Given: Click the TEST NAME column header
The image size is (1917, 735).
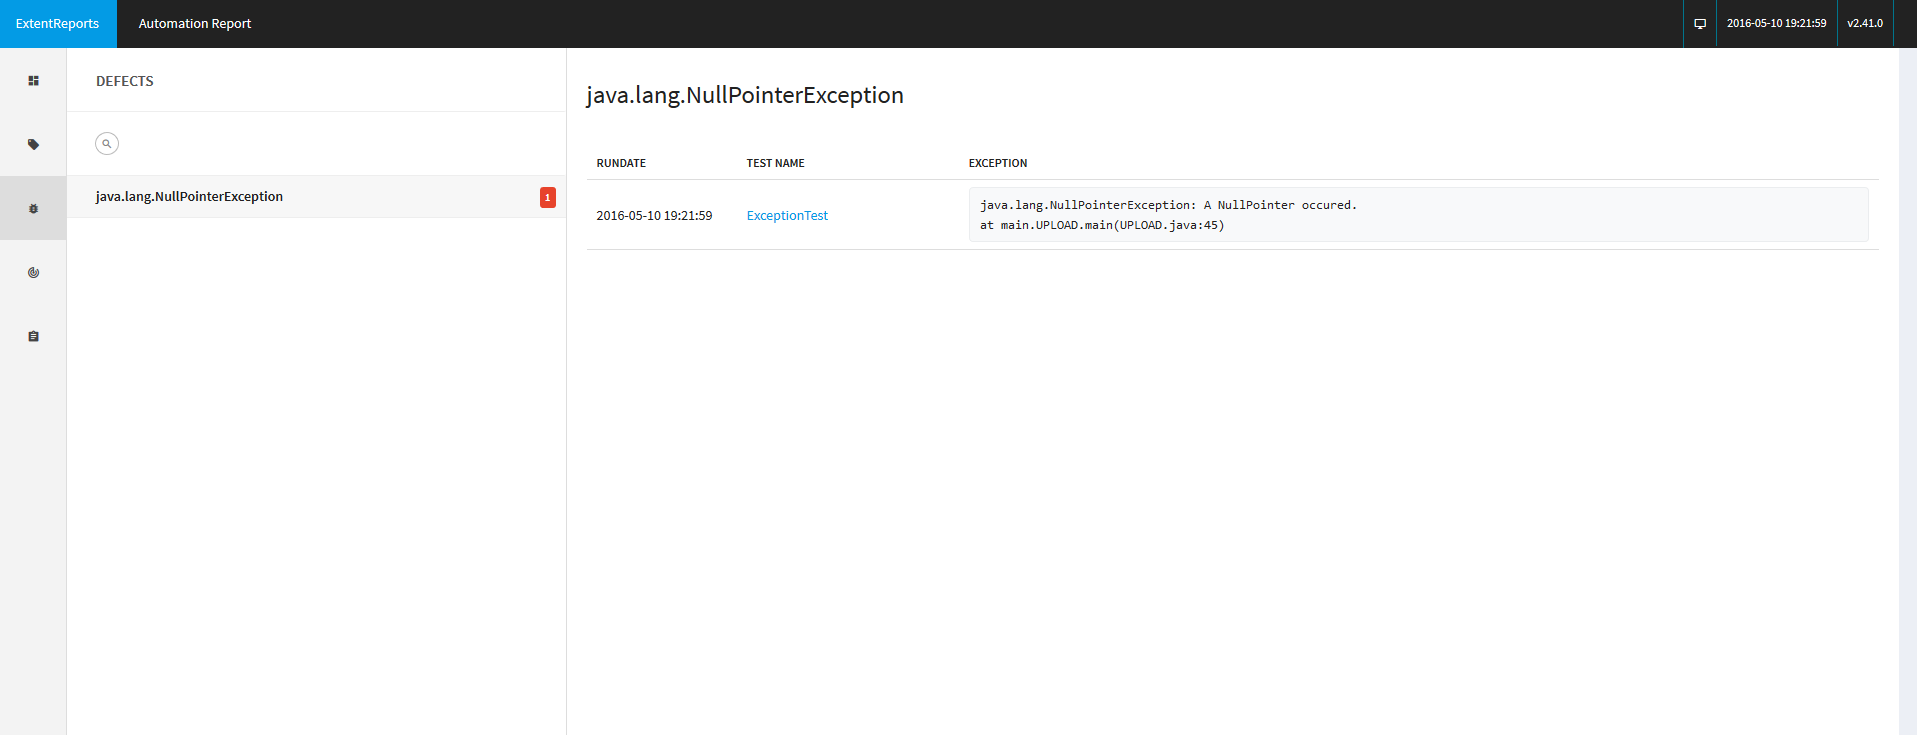Looking at the screenshot, I should (775, 163).
